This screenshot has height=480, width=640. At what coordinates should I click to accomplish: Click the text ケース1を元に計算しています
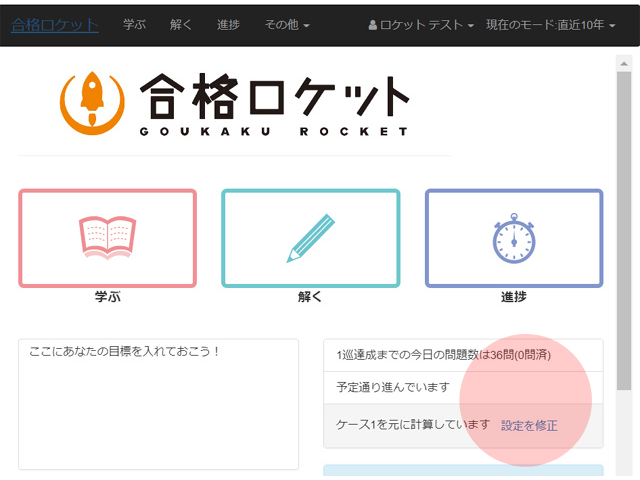pos(413,425)
